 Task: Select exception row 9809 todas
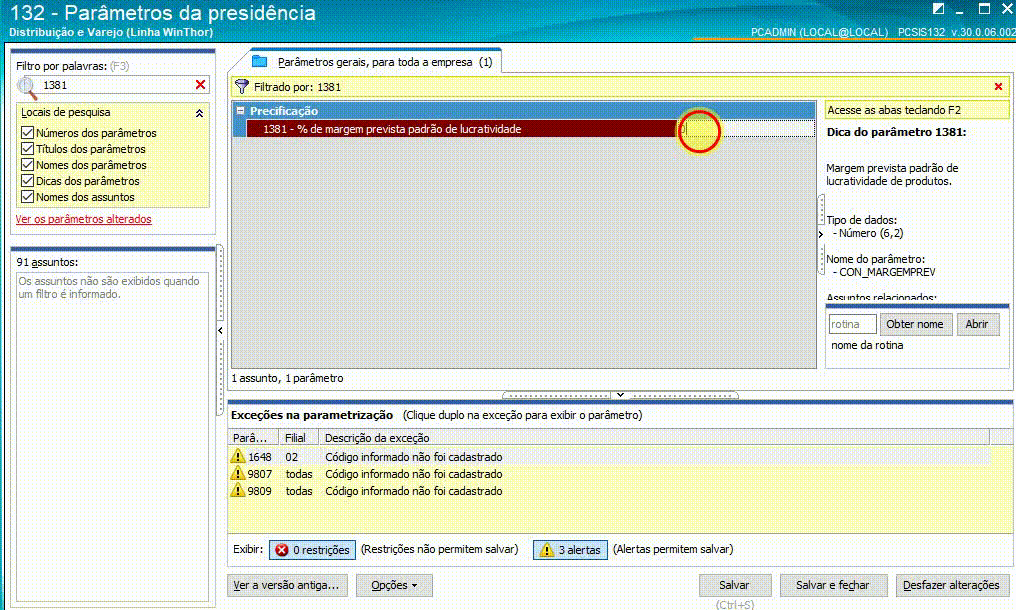point(609,491)
